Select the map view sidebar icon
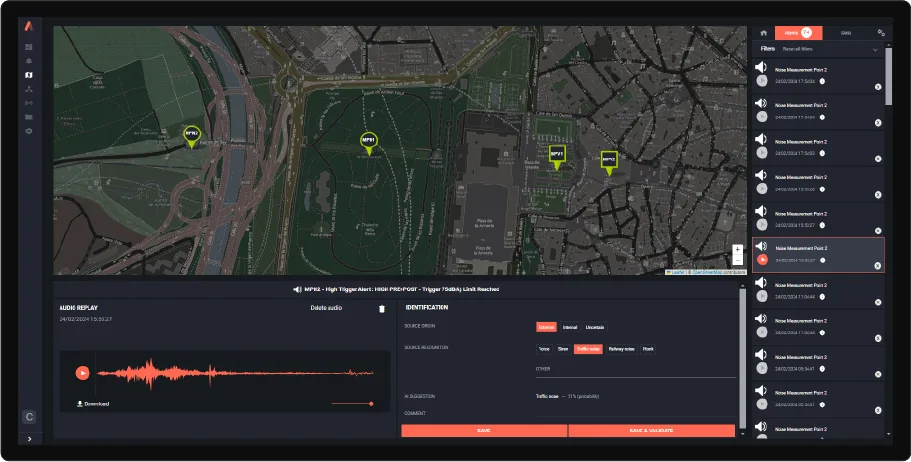 click(x=29, y=75)
